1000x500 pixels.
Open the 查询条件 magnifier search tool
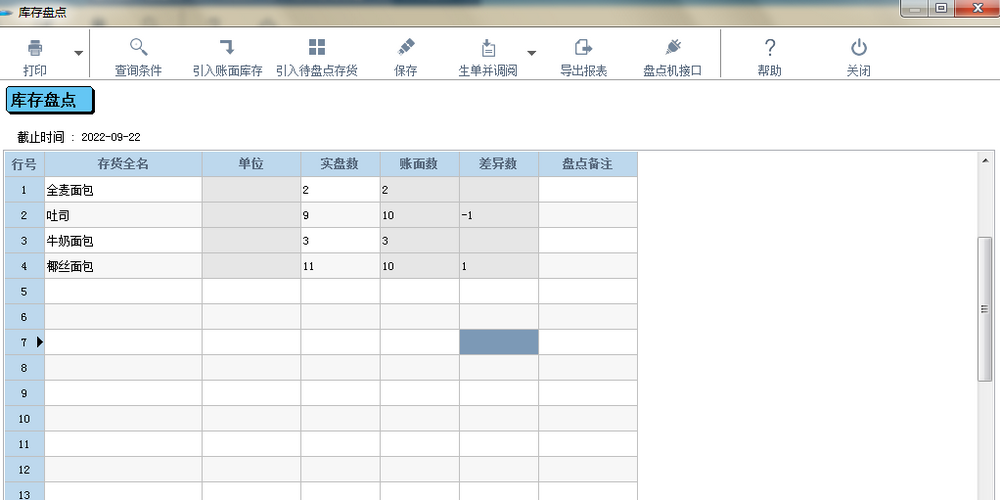[138, 47]
